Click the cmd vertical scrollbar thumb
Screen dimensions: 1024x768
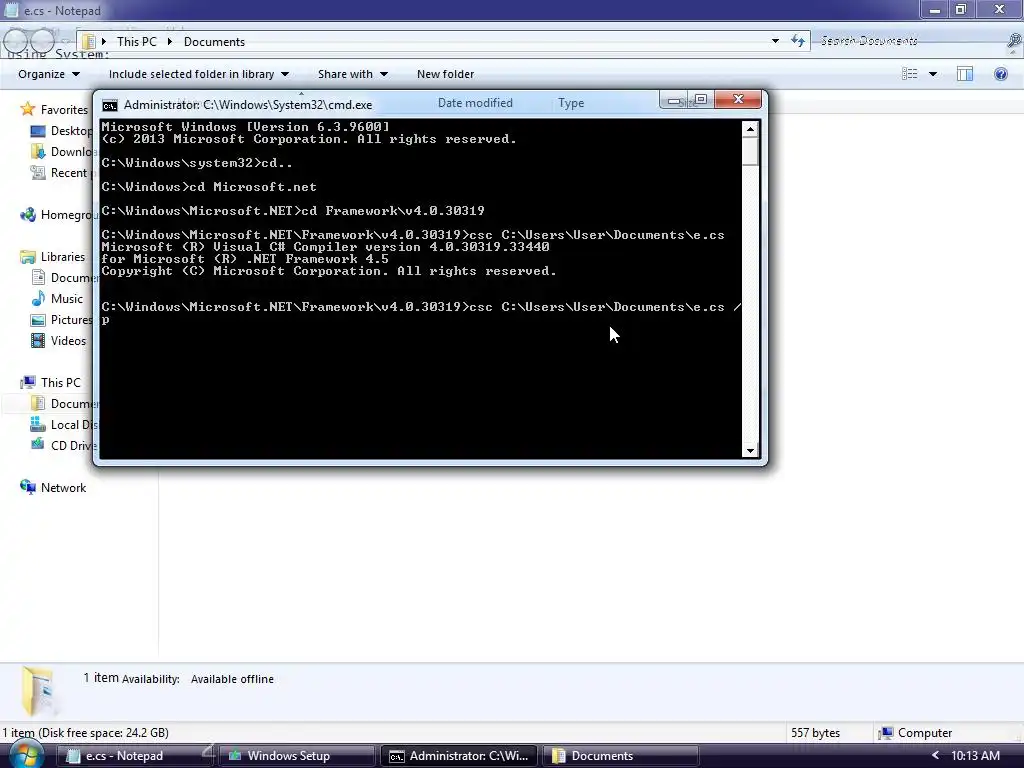point(750,152)
